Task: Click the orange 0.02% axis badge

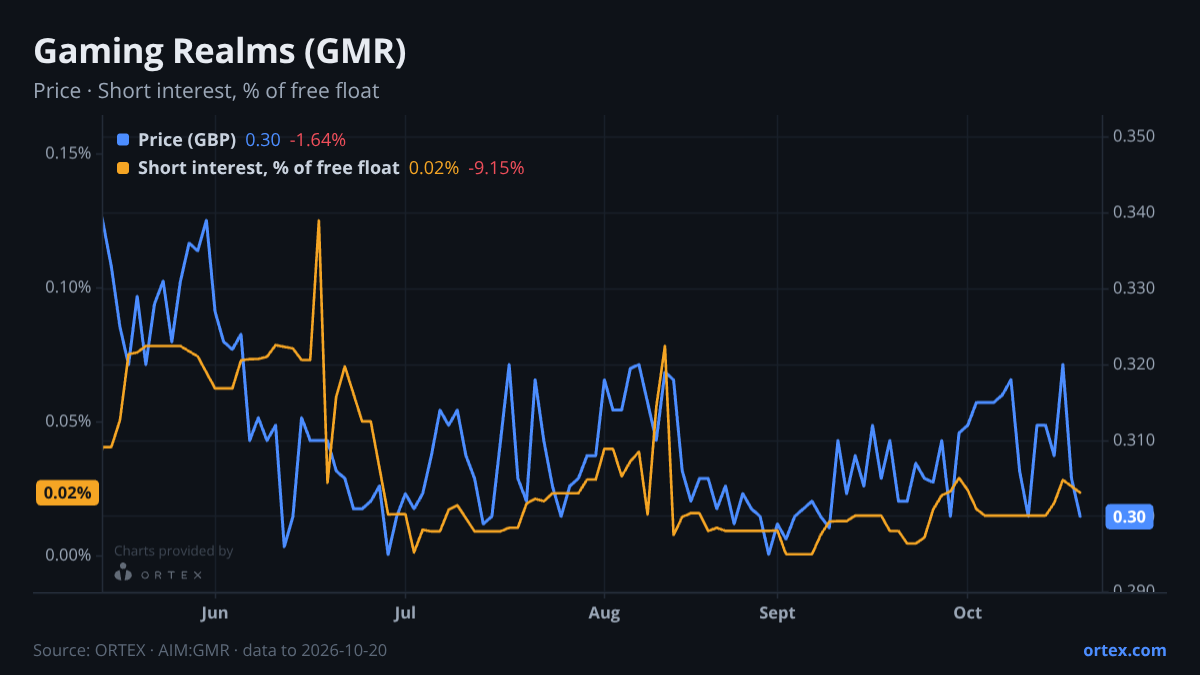Action: tap(67, 493)
